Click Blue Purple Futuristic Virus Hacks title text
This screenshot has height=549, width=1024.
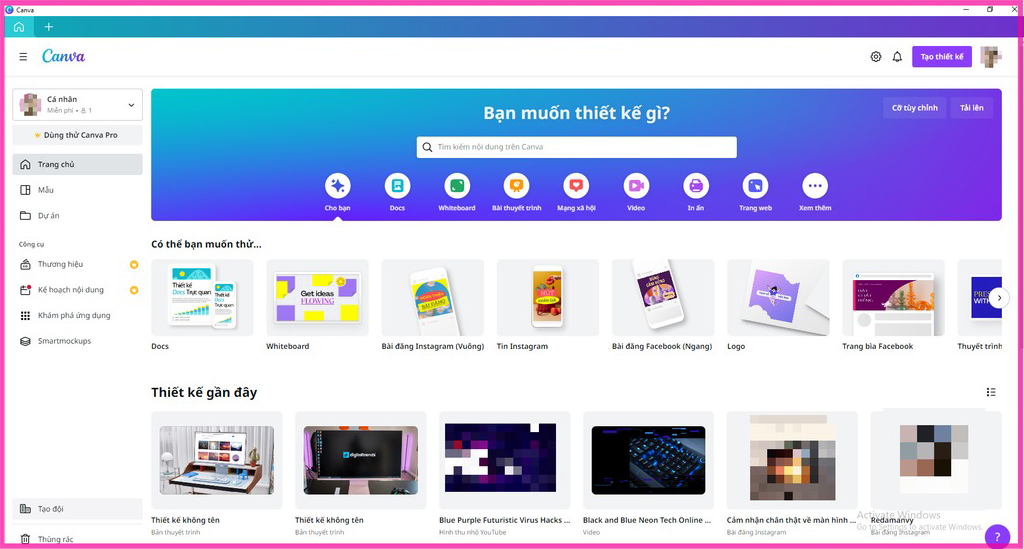point(505,520)
